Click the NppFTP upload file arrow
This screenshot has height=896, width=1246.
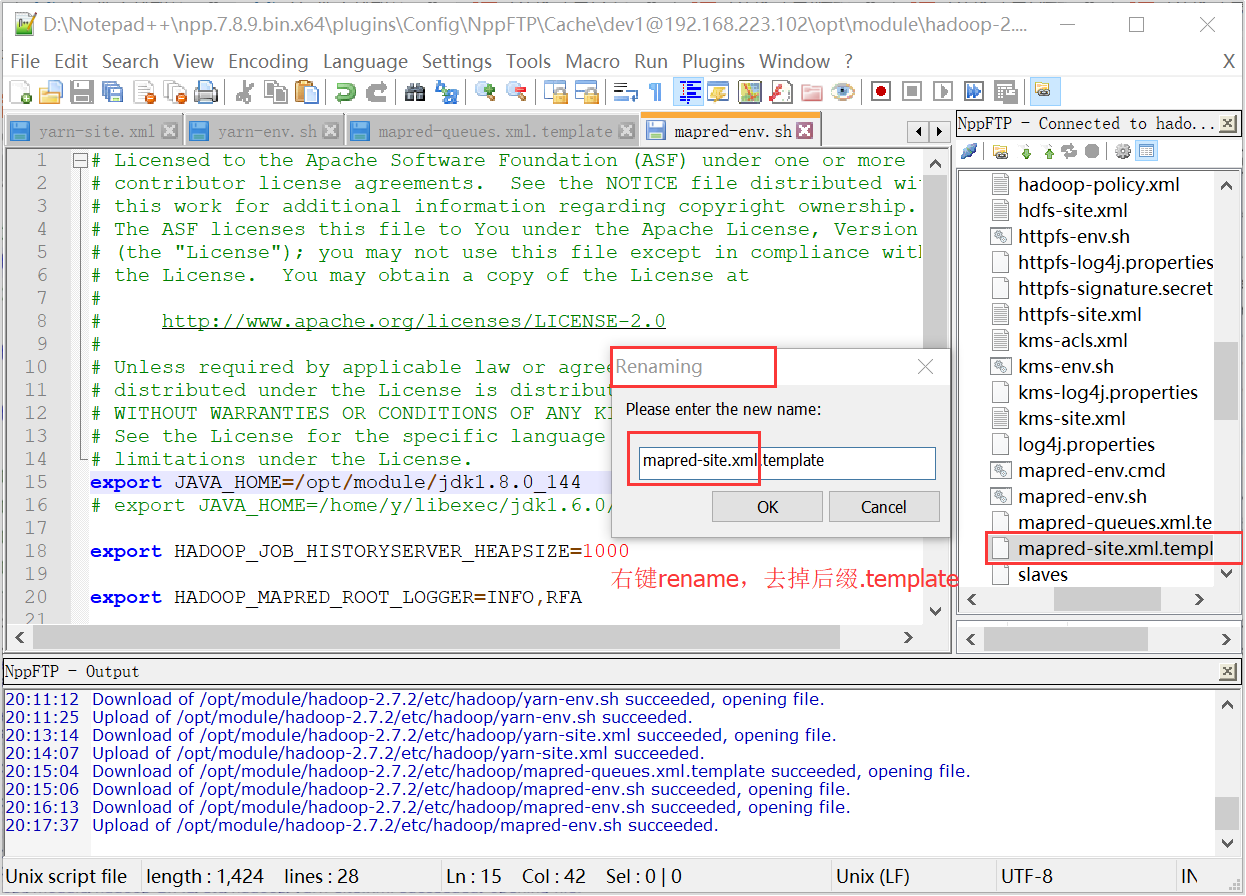point(1048,152)
